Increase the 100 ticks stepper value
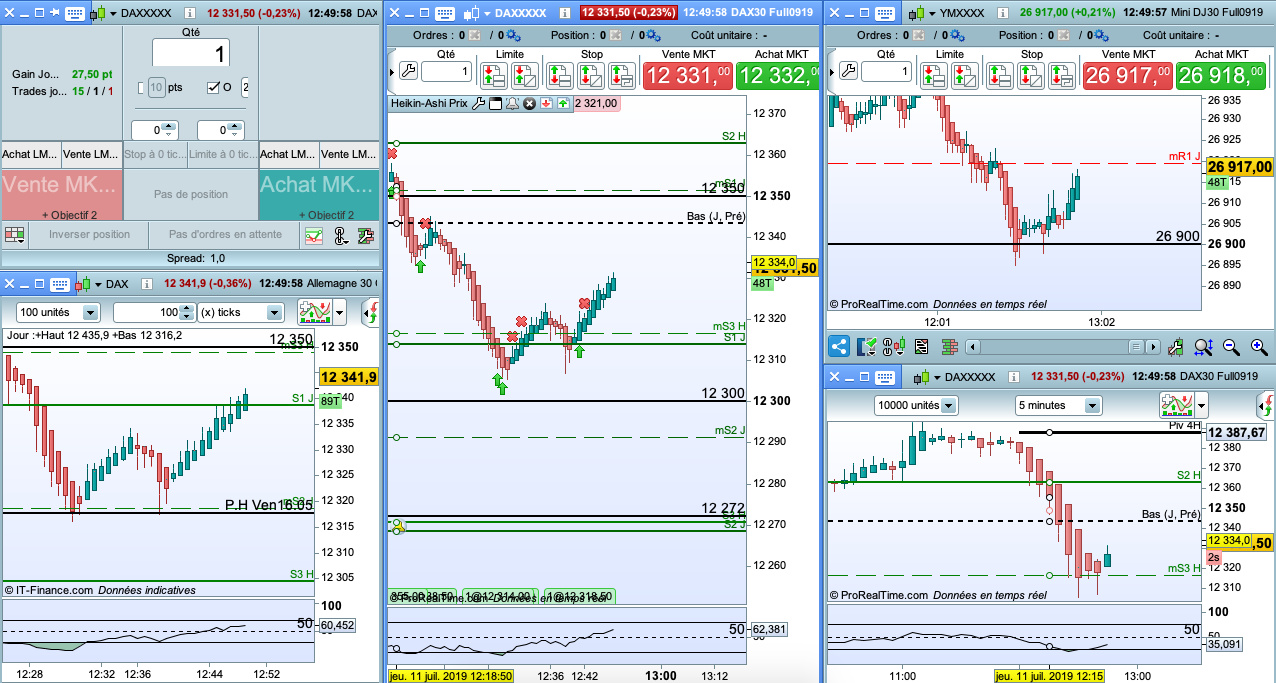Image resolution: width=1276 pixels, height=683 pixels. pyautogui.click(x=187, y=308)
